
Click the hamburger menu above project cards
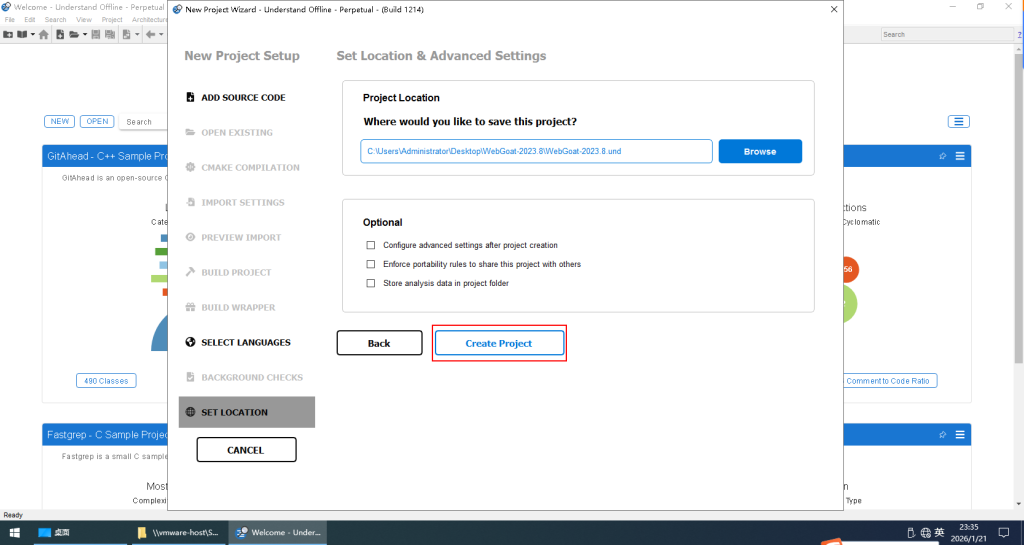pyautogui.click(x=959, y=122)
